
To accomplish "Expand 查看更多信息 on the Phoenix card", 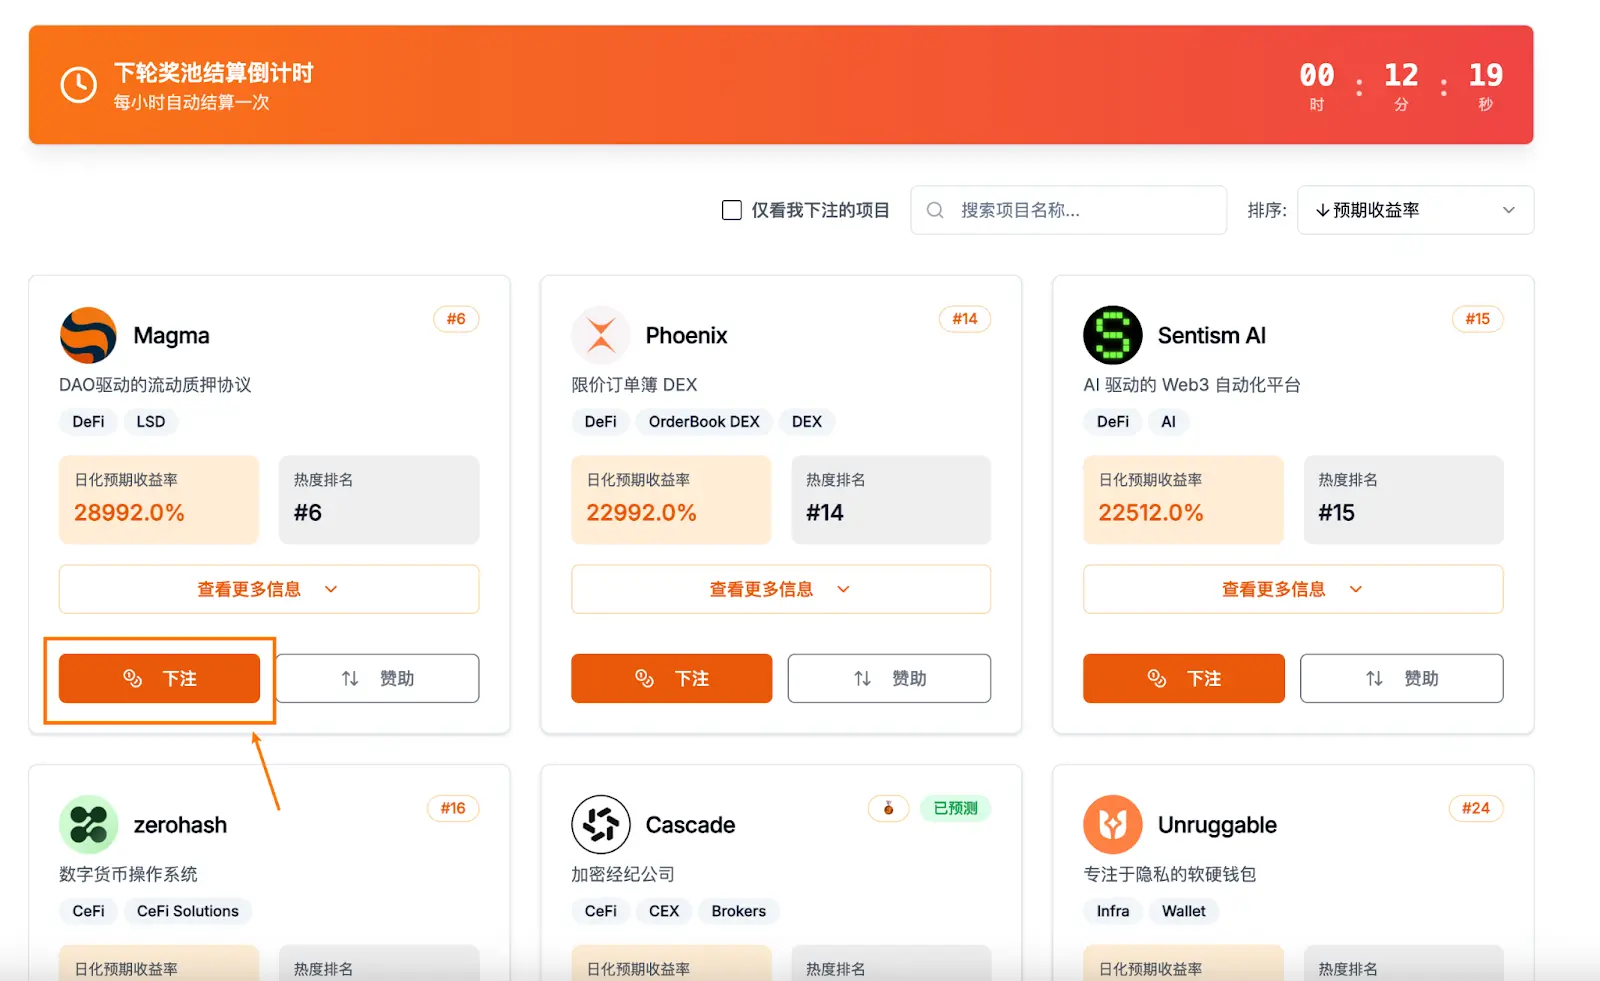I will (x=780, y=589).
